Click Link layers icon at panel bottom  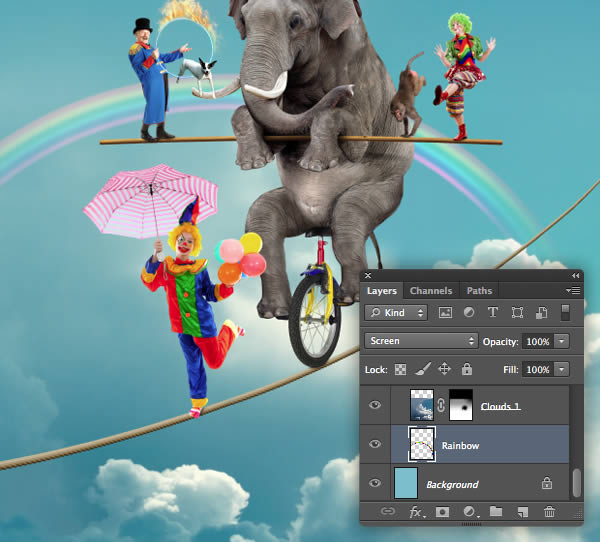[x=388, y=511]
